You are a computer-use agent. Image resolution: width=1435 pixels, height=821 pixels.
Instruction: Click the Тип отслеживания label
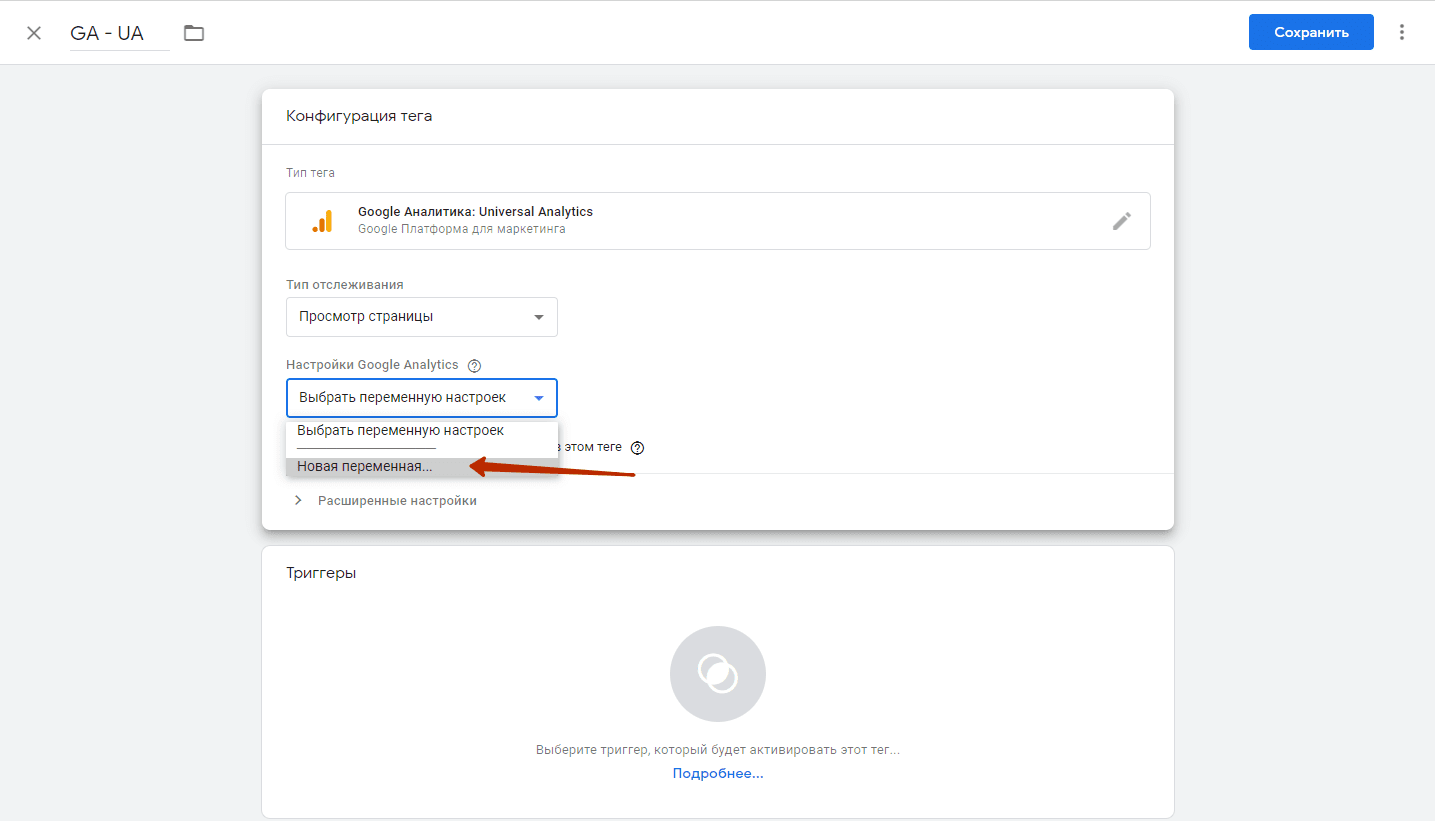click(345, 285)
